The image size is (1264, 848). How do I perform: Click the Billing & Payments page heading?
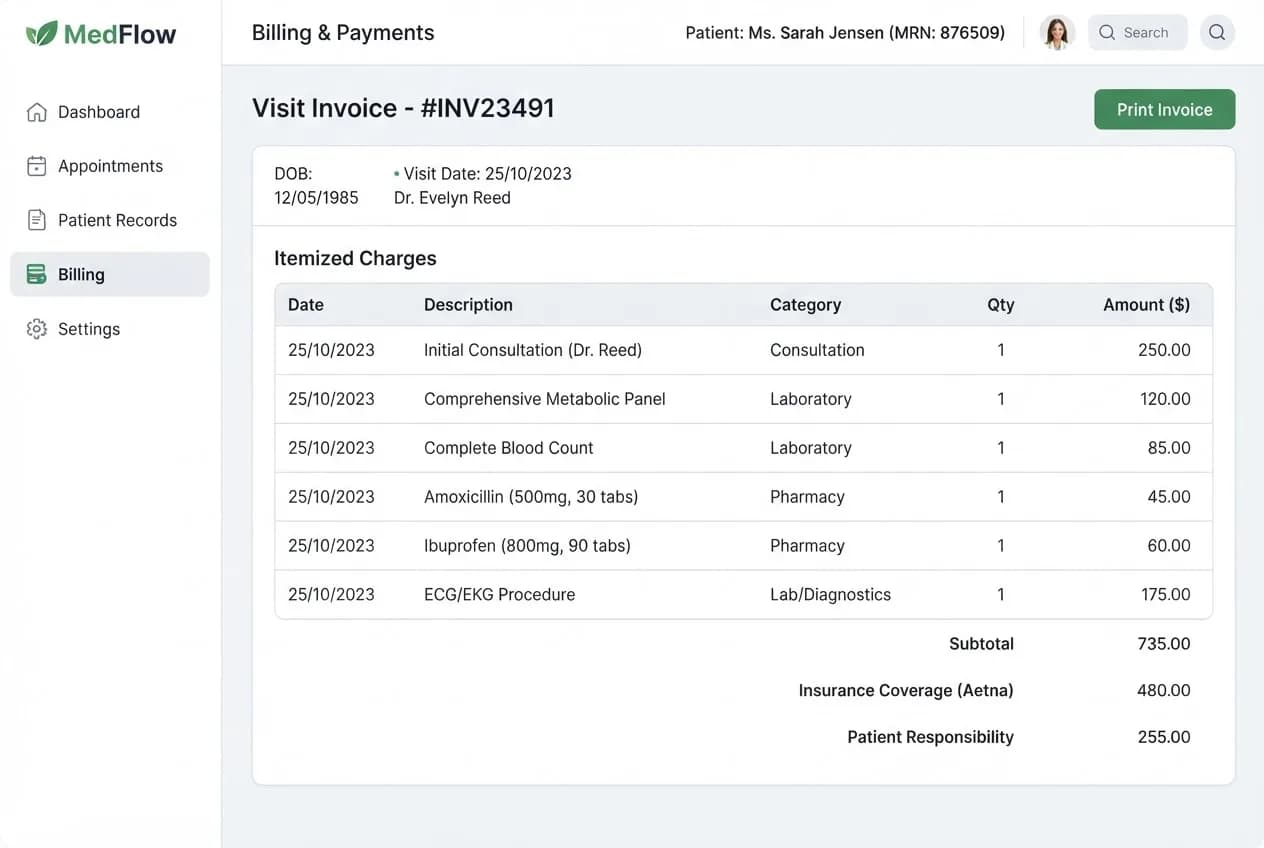click(x=343, y=33)
